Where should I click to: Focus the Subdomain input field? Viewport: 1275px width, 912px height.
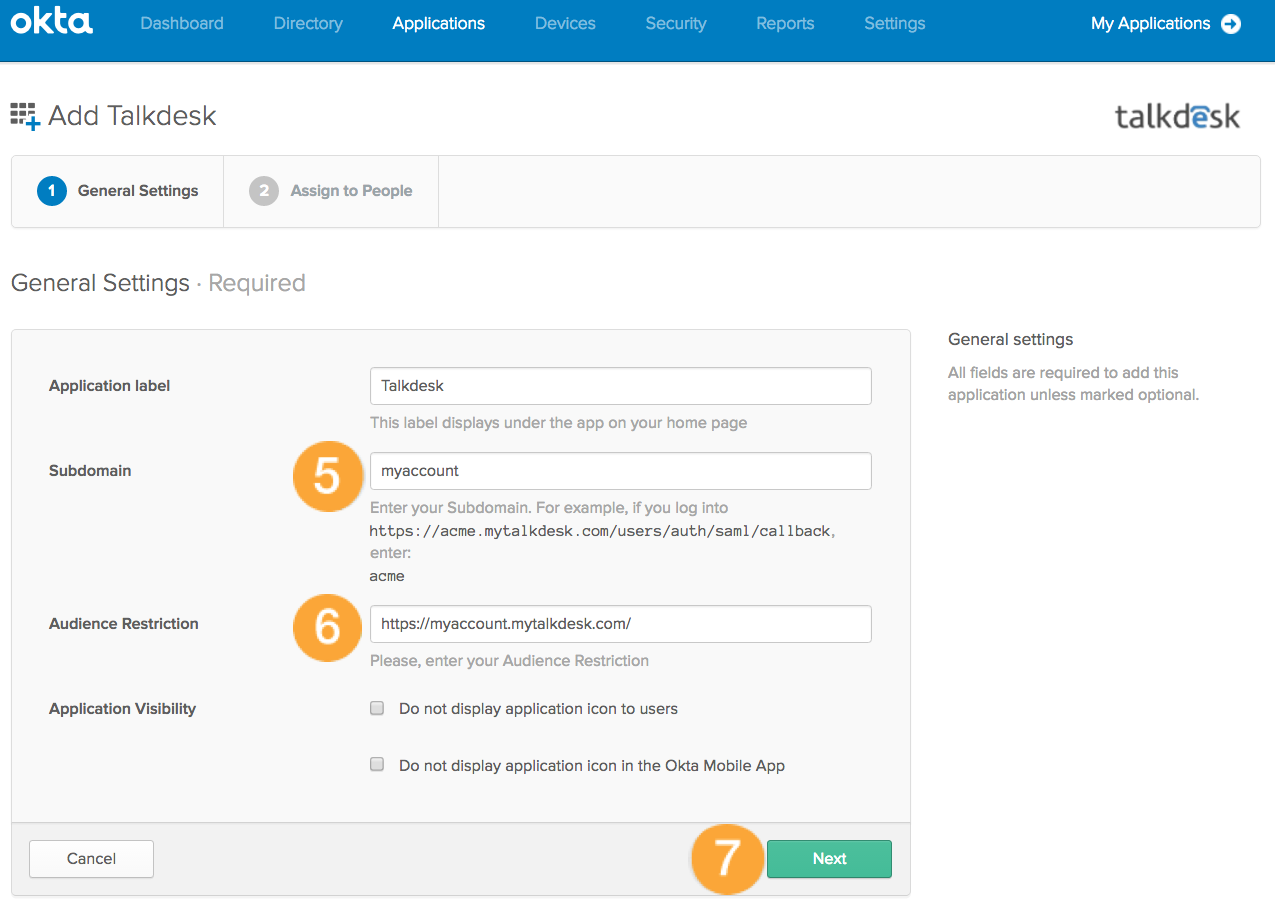(620, 471)
